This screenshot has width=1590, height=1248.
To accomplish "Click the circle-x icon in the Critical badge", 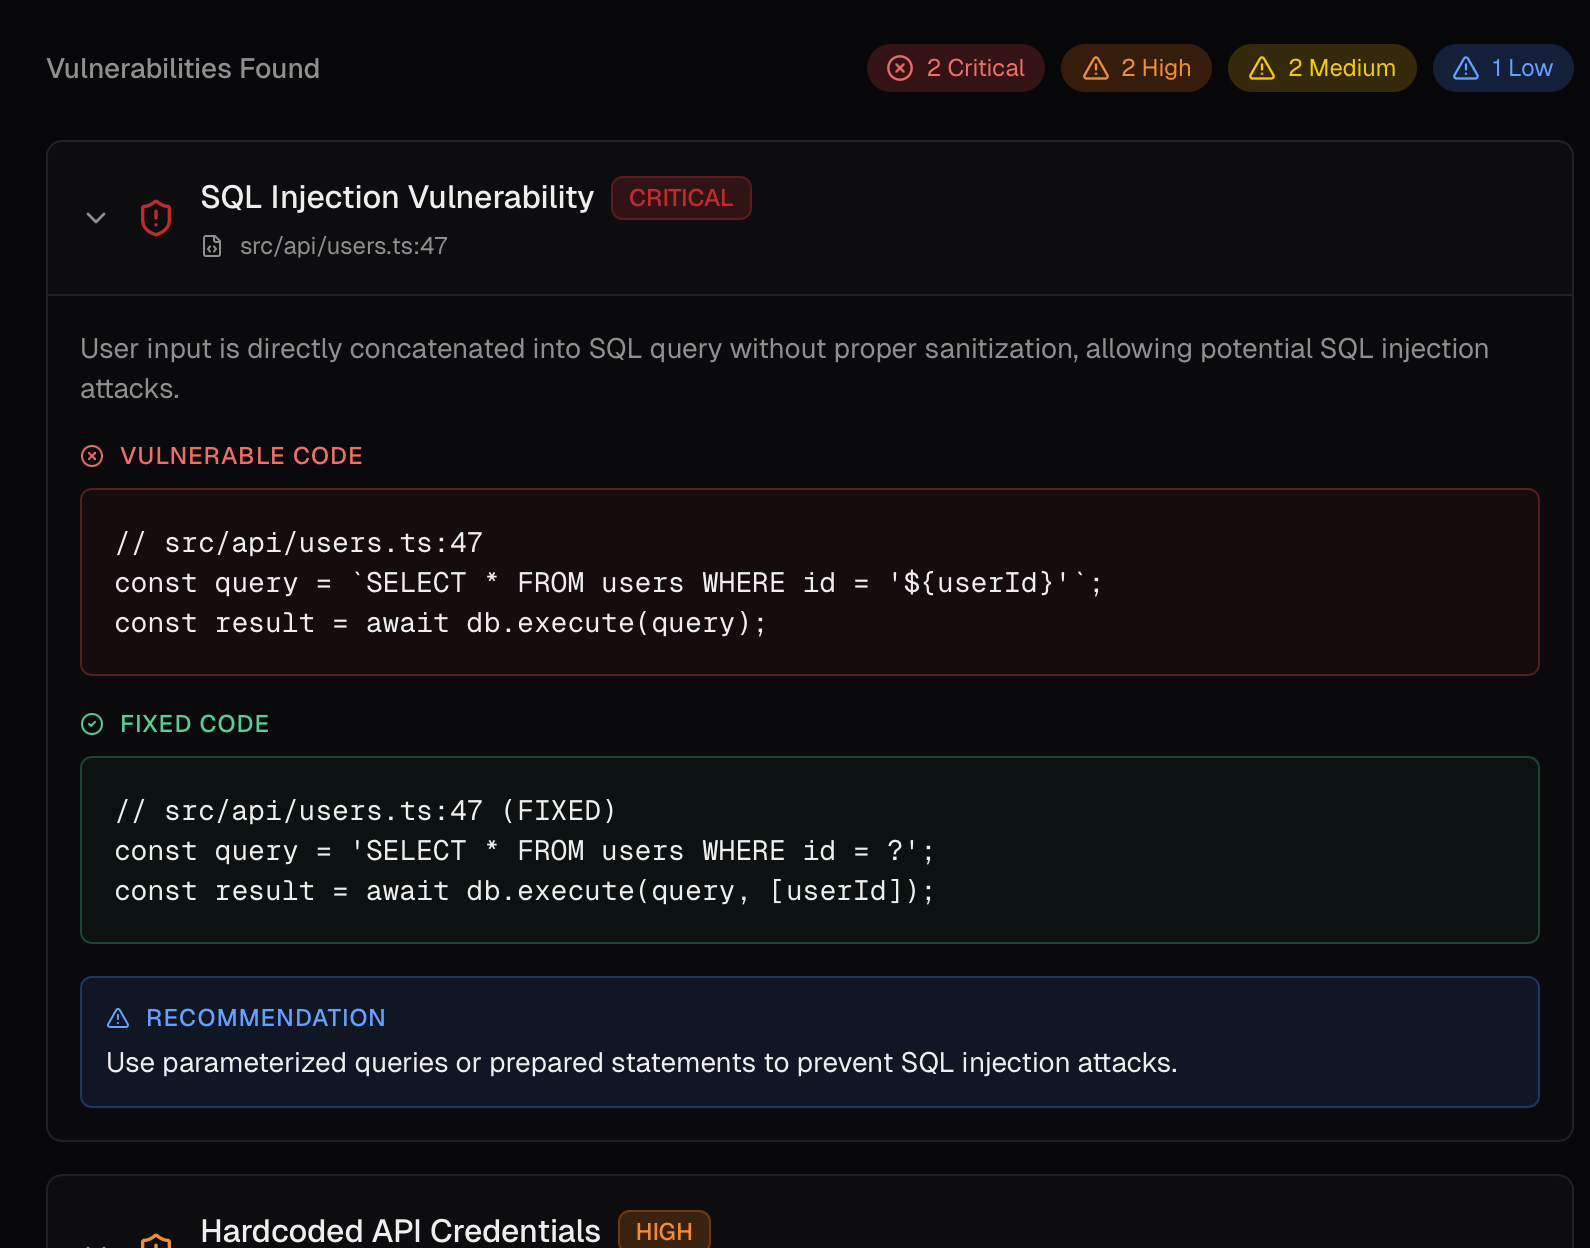I will [900, 68].
